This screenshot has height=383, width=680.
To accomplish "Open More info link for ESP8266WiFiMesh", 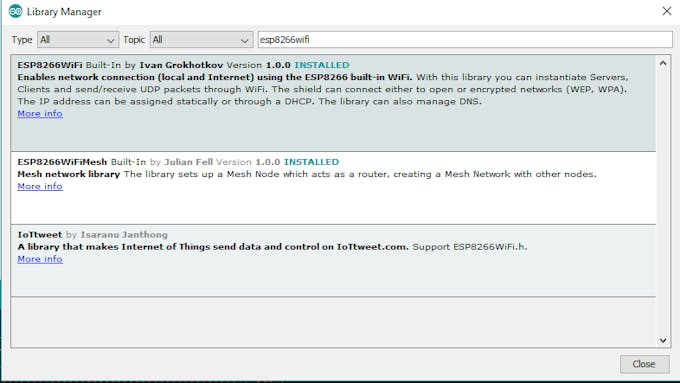I will 40,186.
